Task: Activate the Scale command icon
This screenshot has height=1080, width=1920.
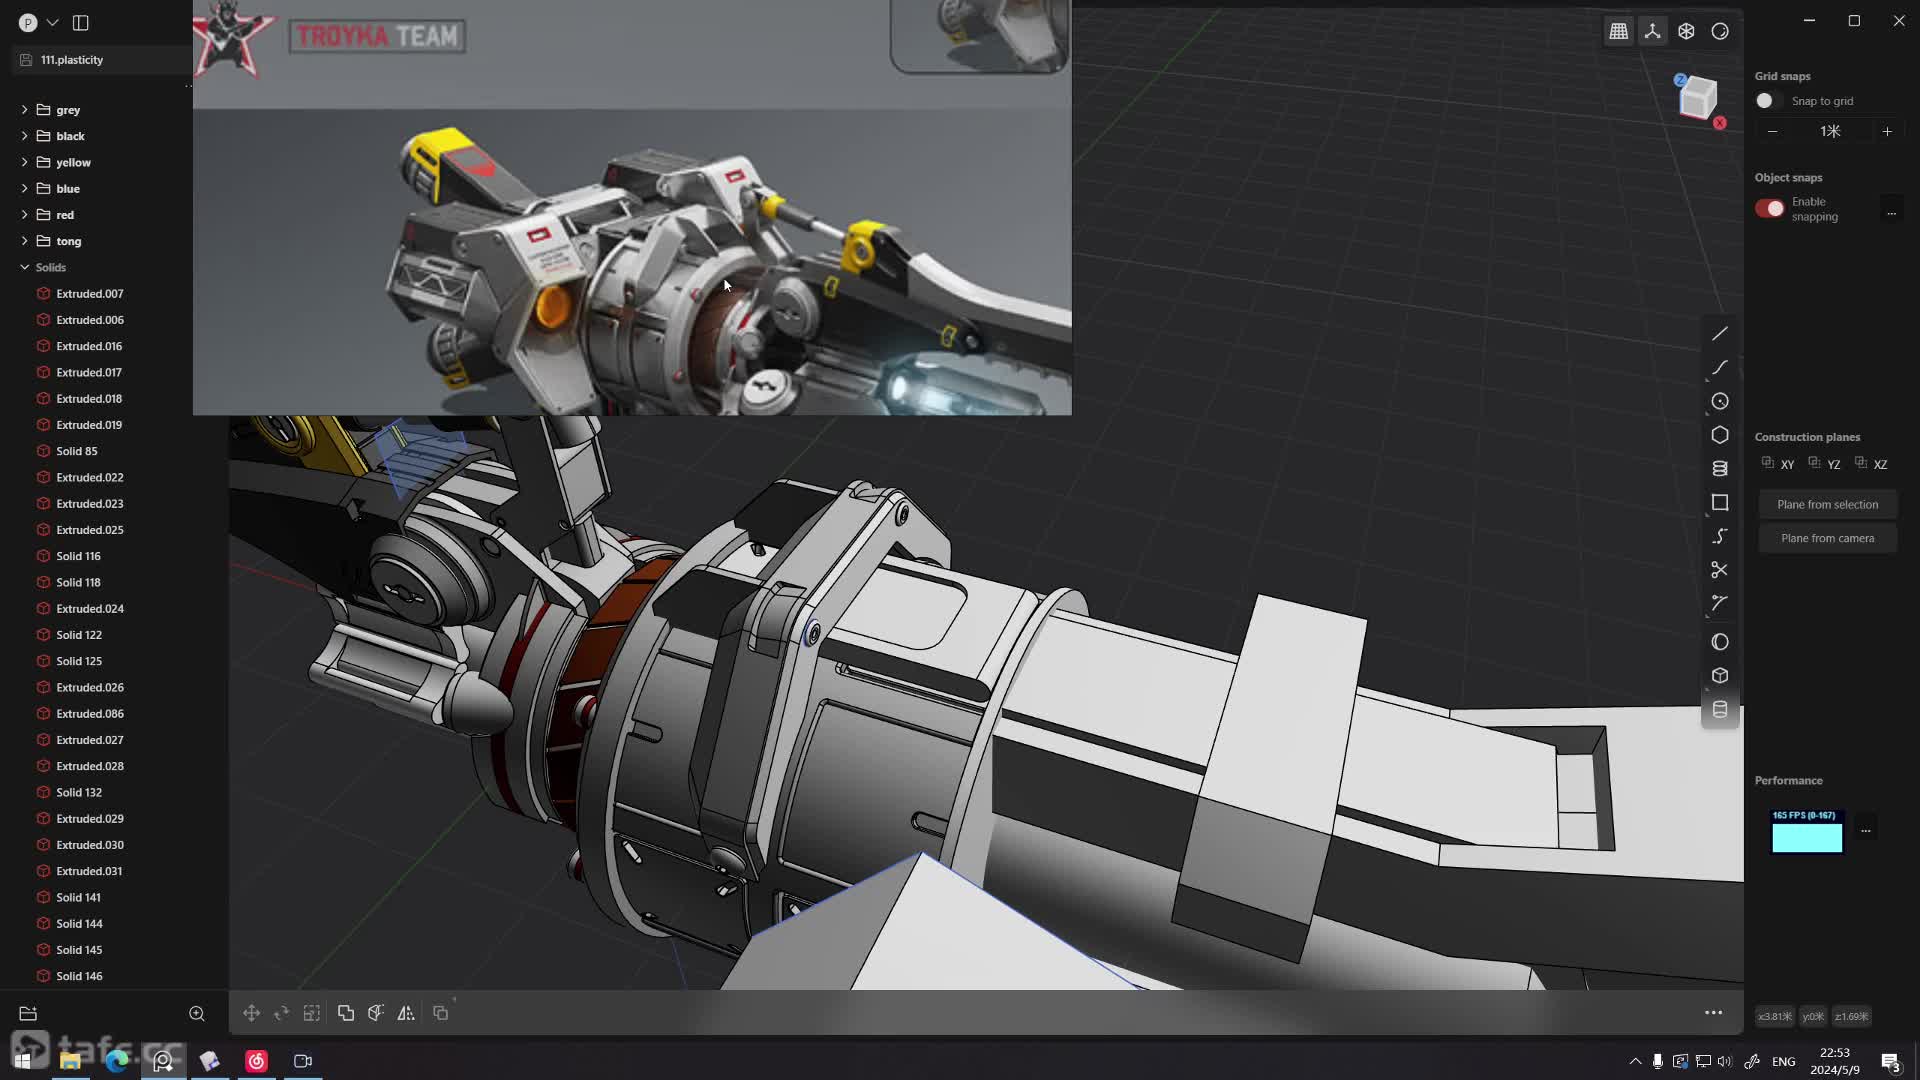Action: click(x=312, y=1013)
